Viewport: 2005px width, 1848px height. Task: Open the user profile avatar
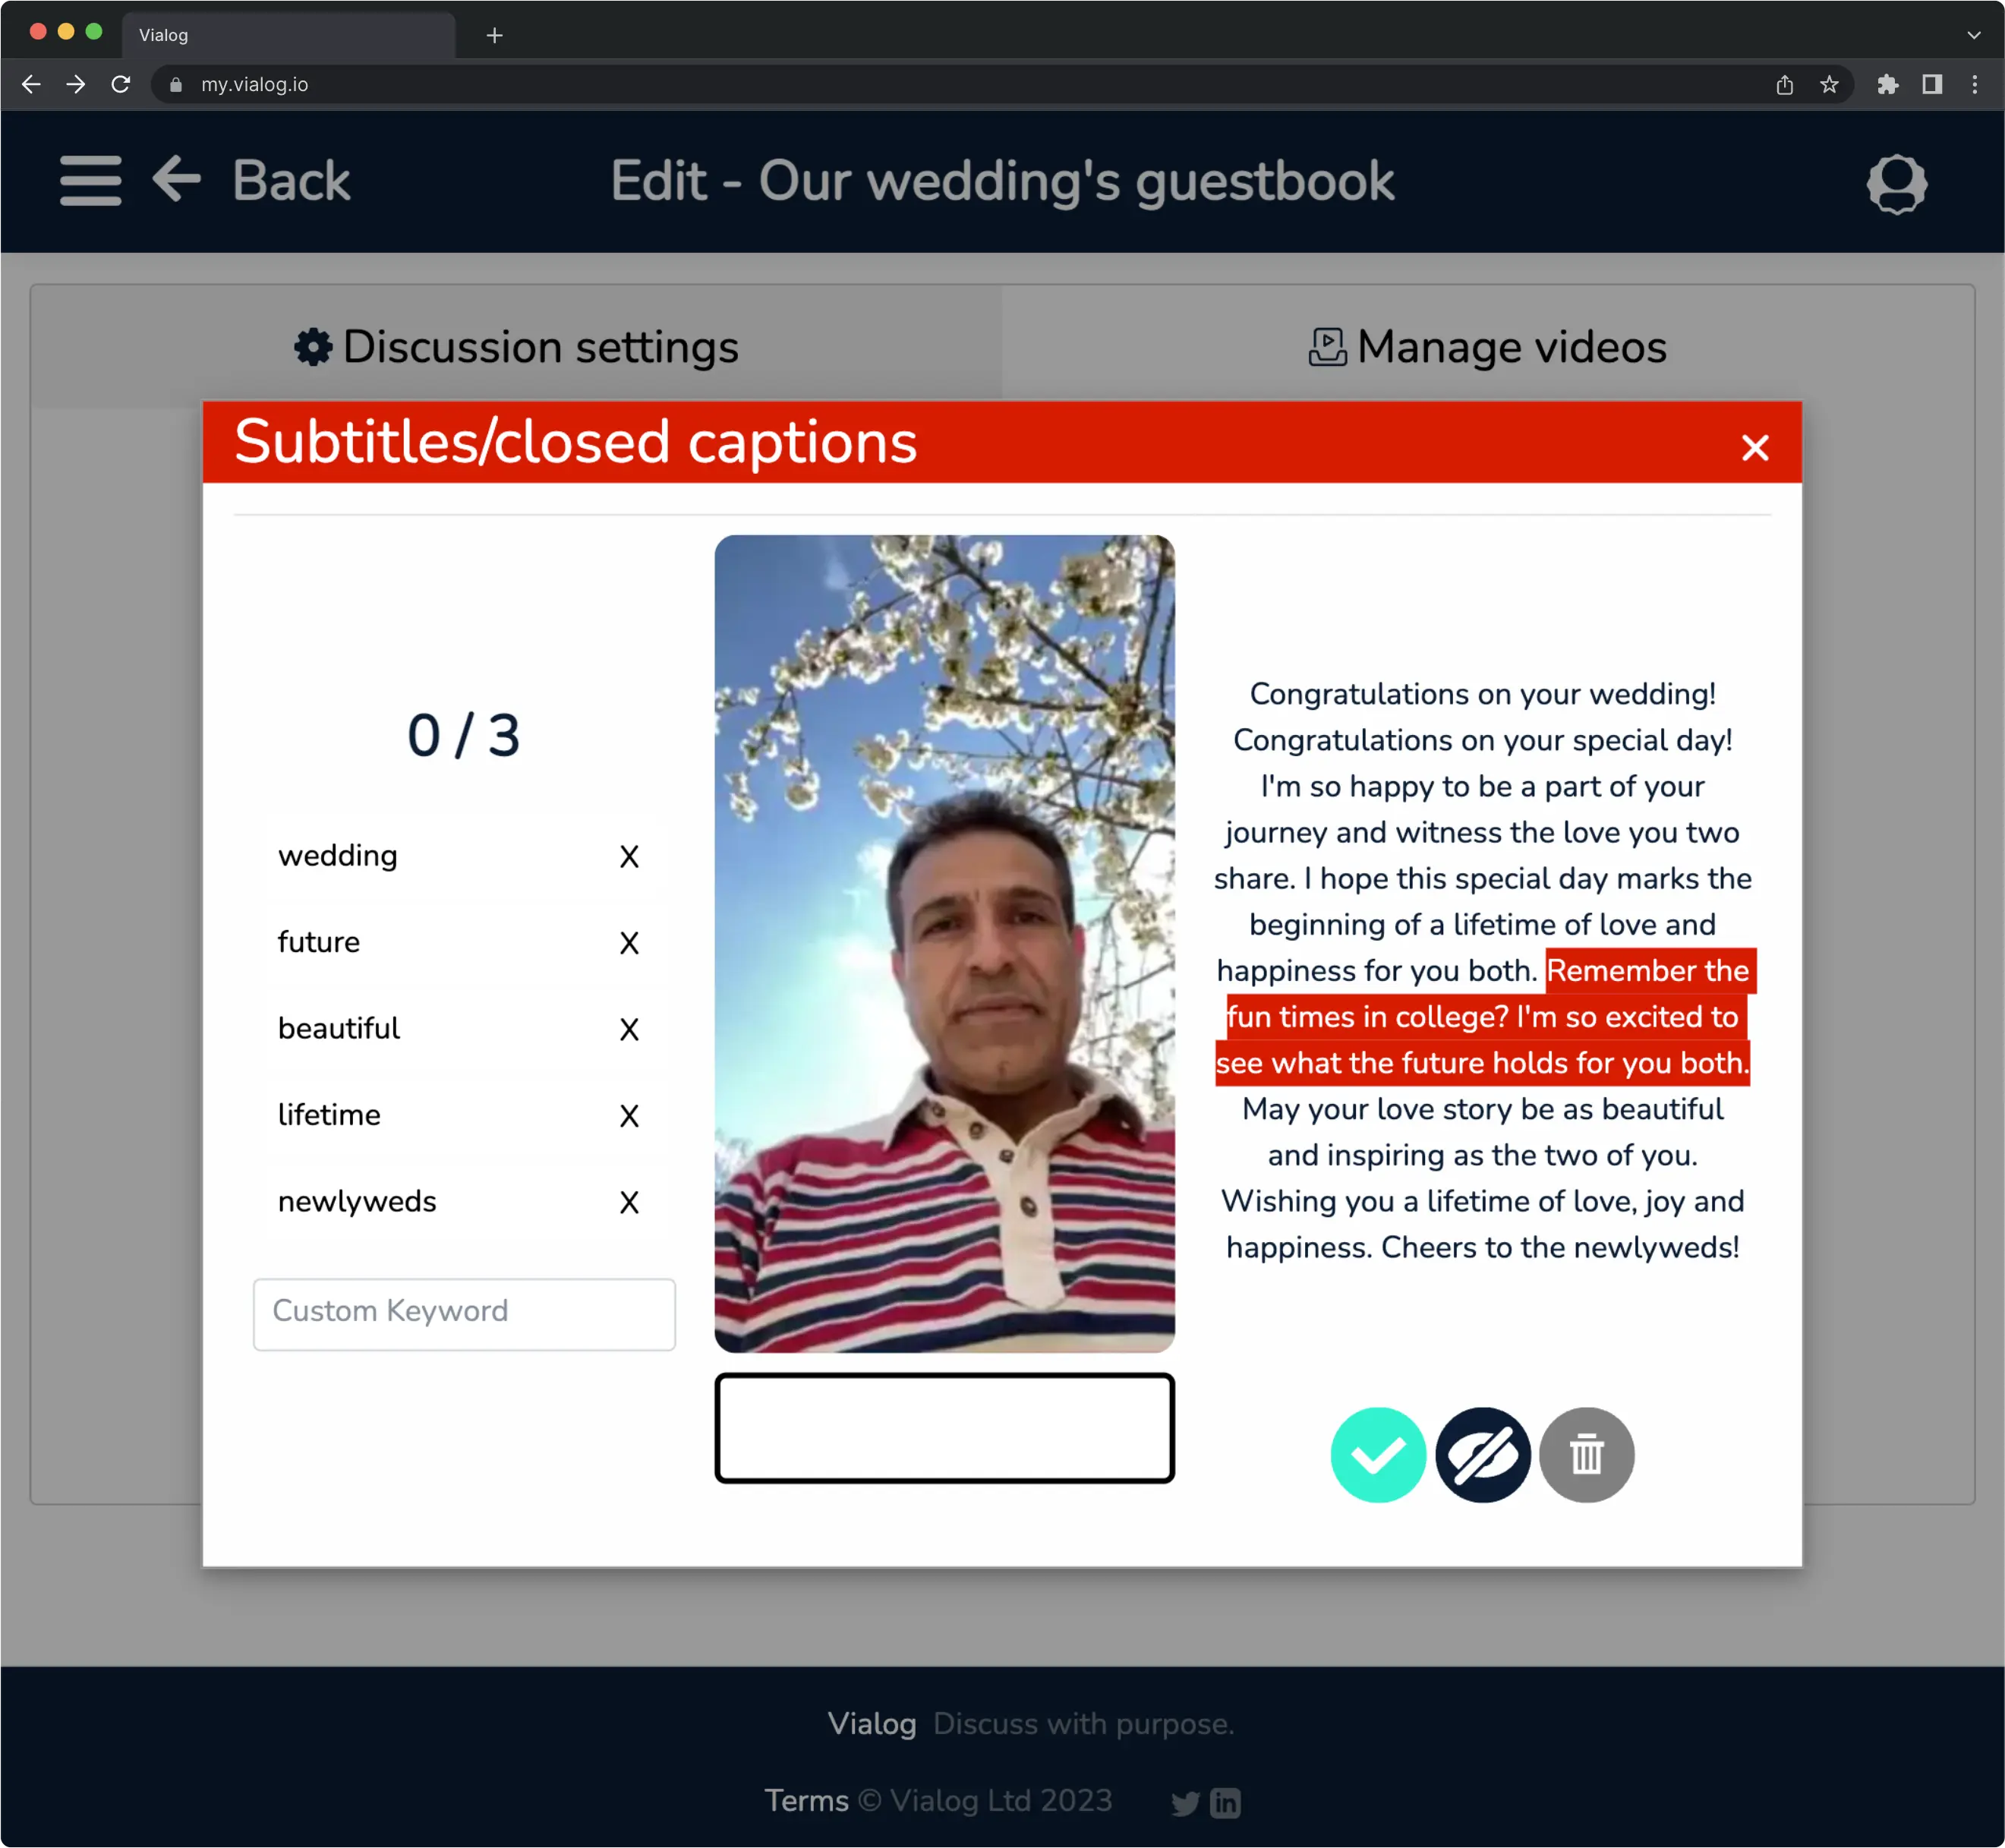tap(1896, 184)
